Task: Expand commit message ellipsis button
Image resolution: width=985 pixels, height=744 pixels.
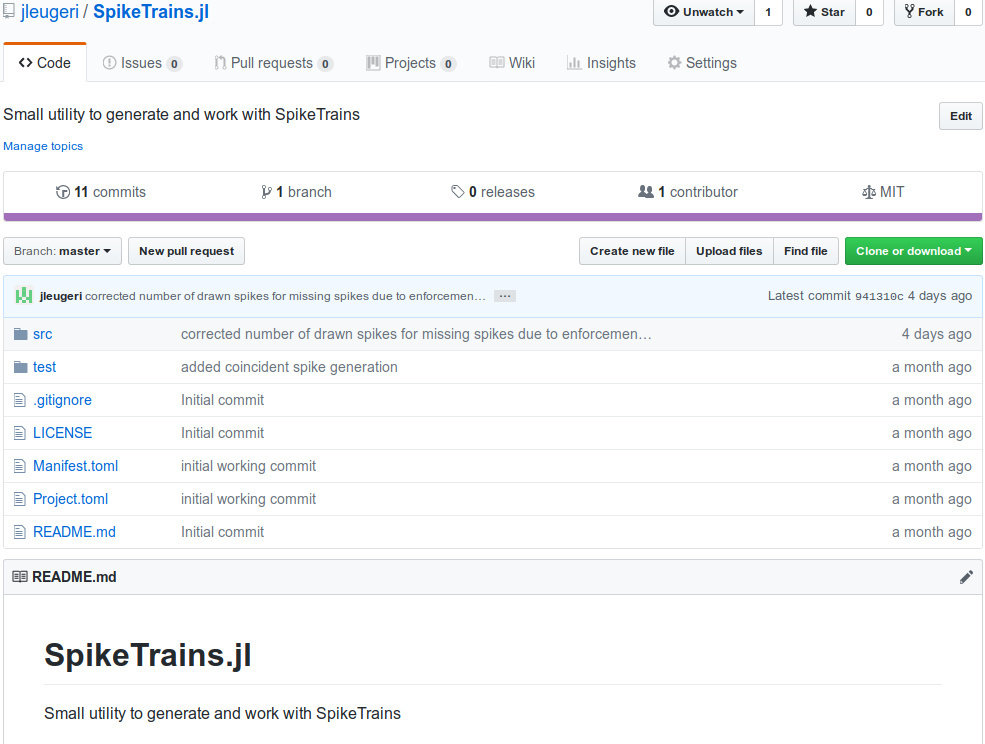Action: pos(504,296)
